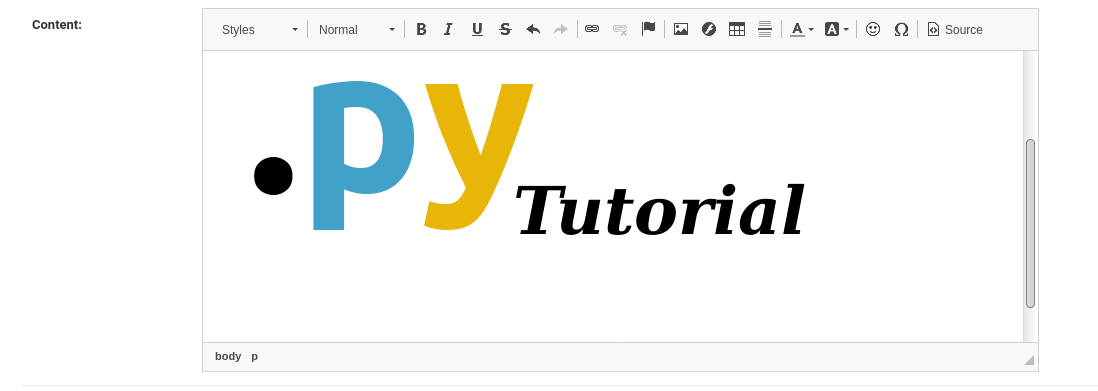The height and width of the screenshot is (391, 1098).
Task: Insert a table
Action: click(737, 29)
